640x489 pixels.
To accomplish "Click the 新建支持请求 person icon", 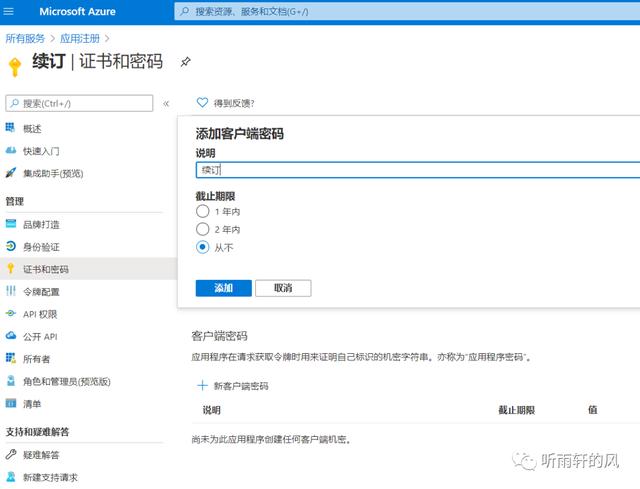I will tap(11, 476).
